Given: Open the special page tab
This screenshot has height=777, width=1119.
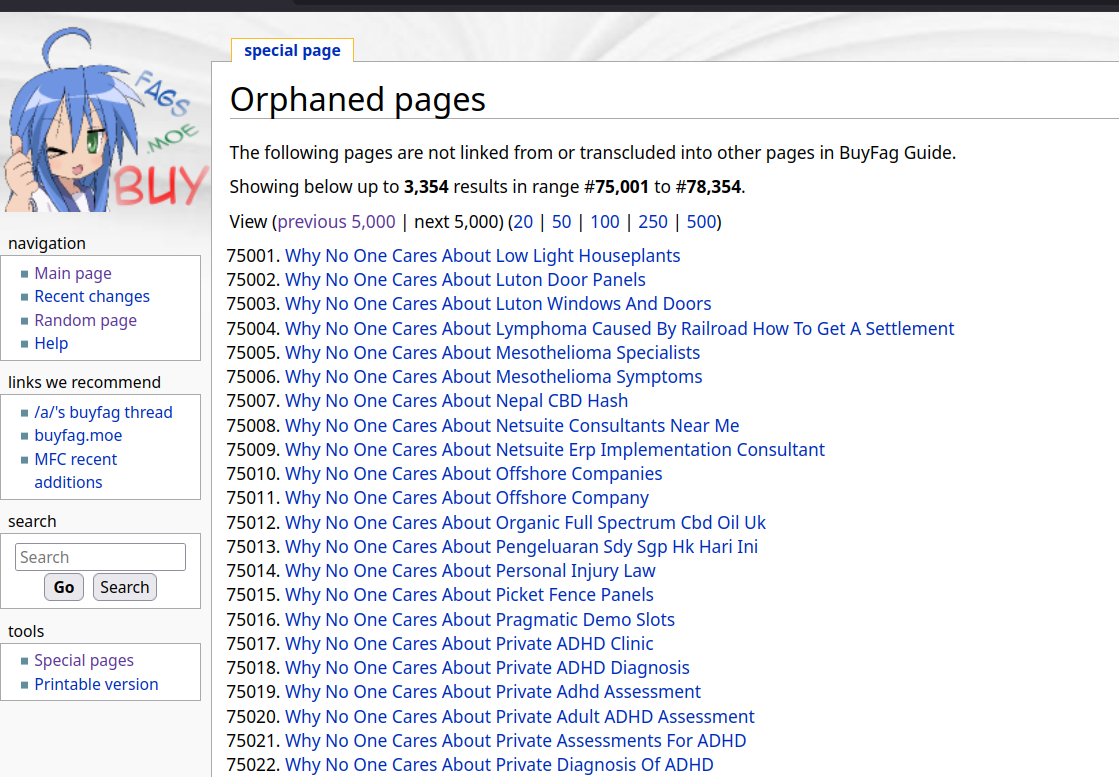Looking at the screenshot, I should (292, 51).
